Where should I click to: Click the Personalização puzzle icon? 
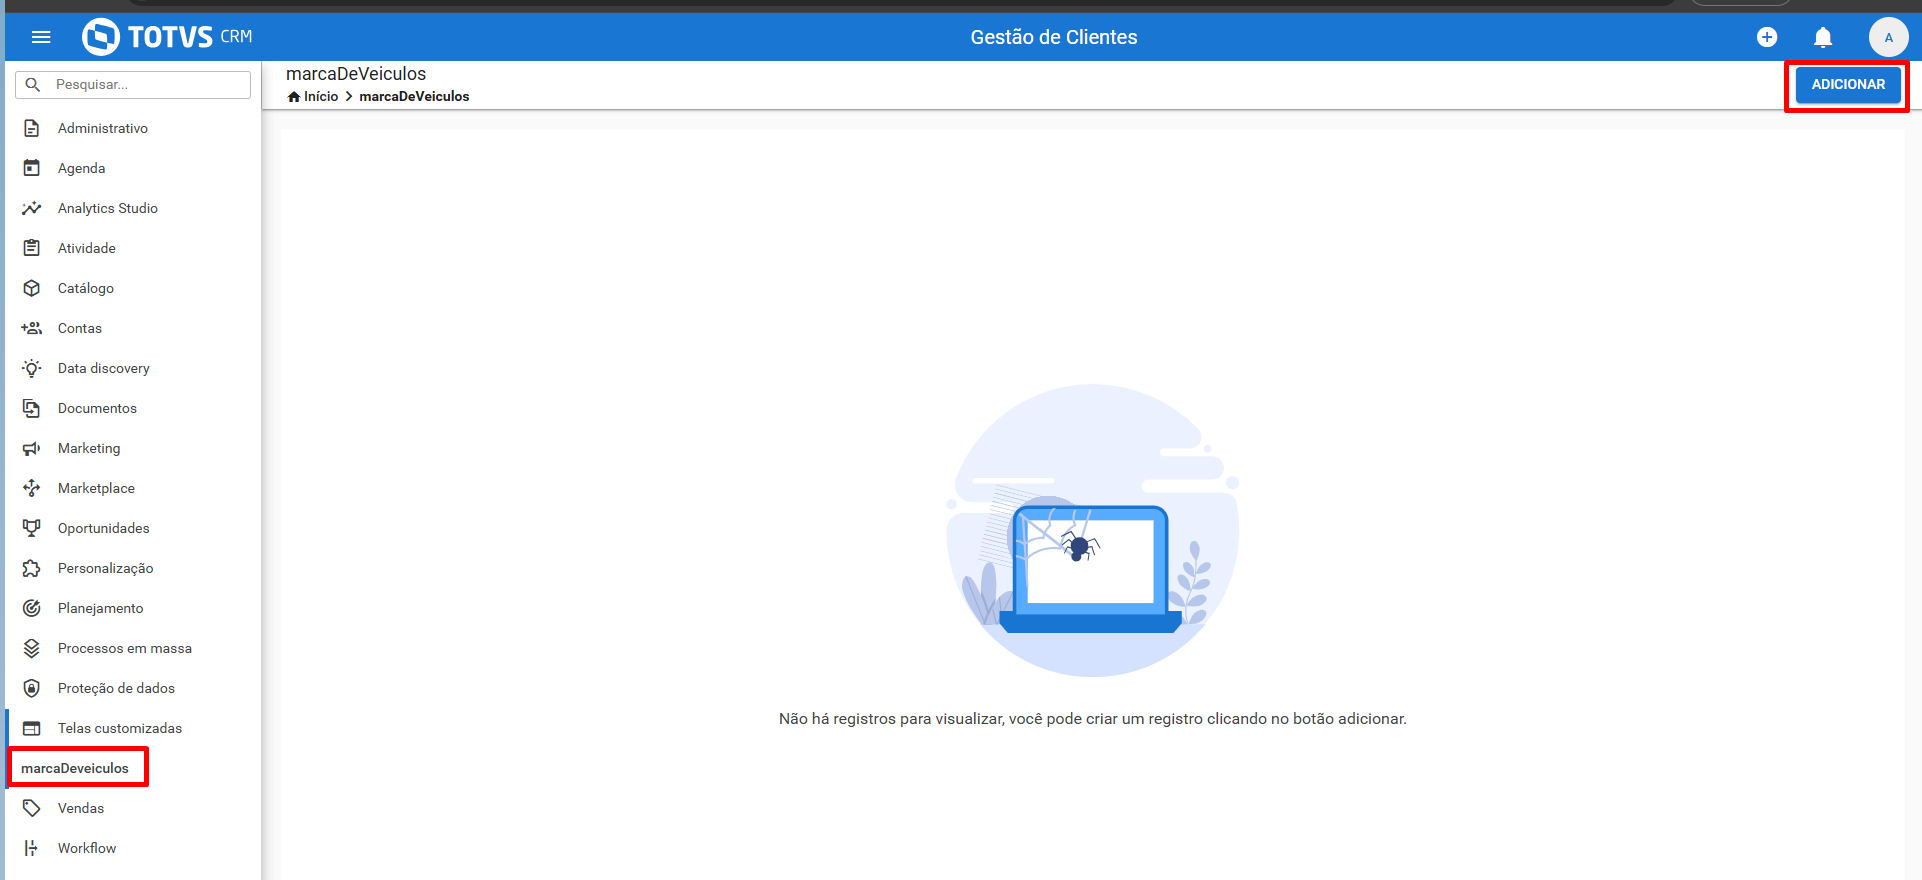point(32,568)
